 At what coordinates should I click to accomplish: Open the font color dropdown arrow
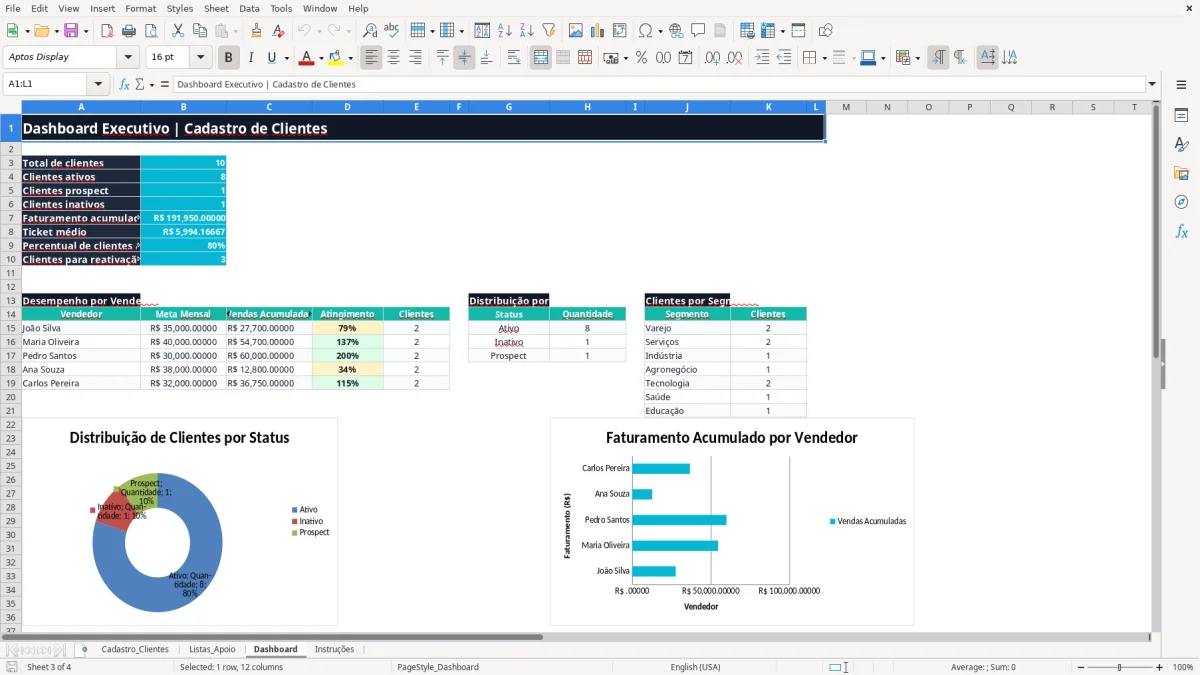[322, 58]
